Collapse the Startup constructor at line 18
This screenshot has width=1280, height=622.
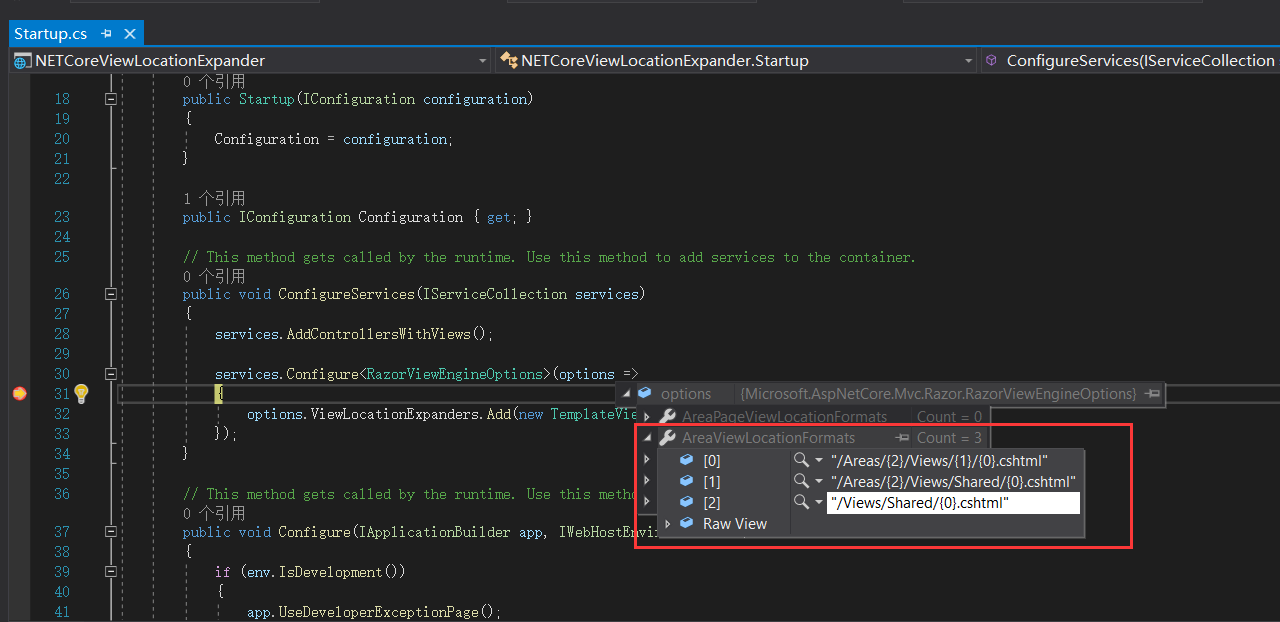110,99
